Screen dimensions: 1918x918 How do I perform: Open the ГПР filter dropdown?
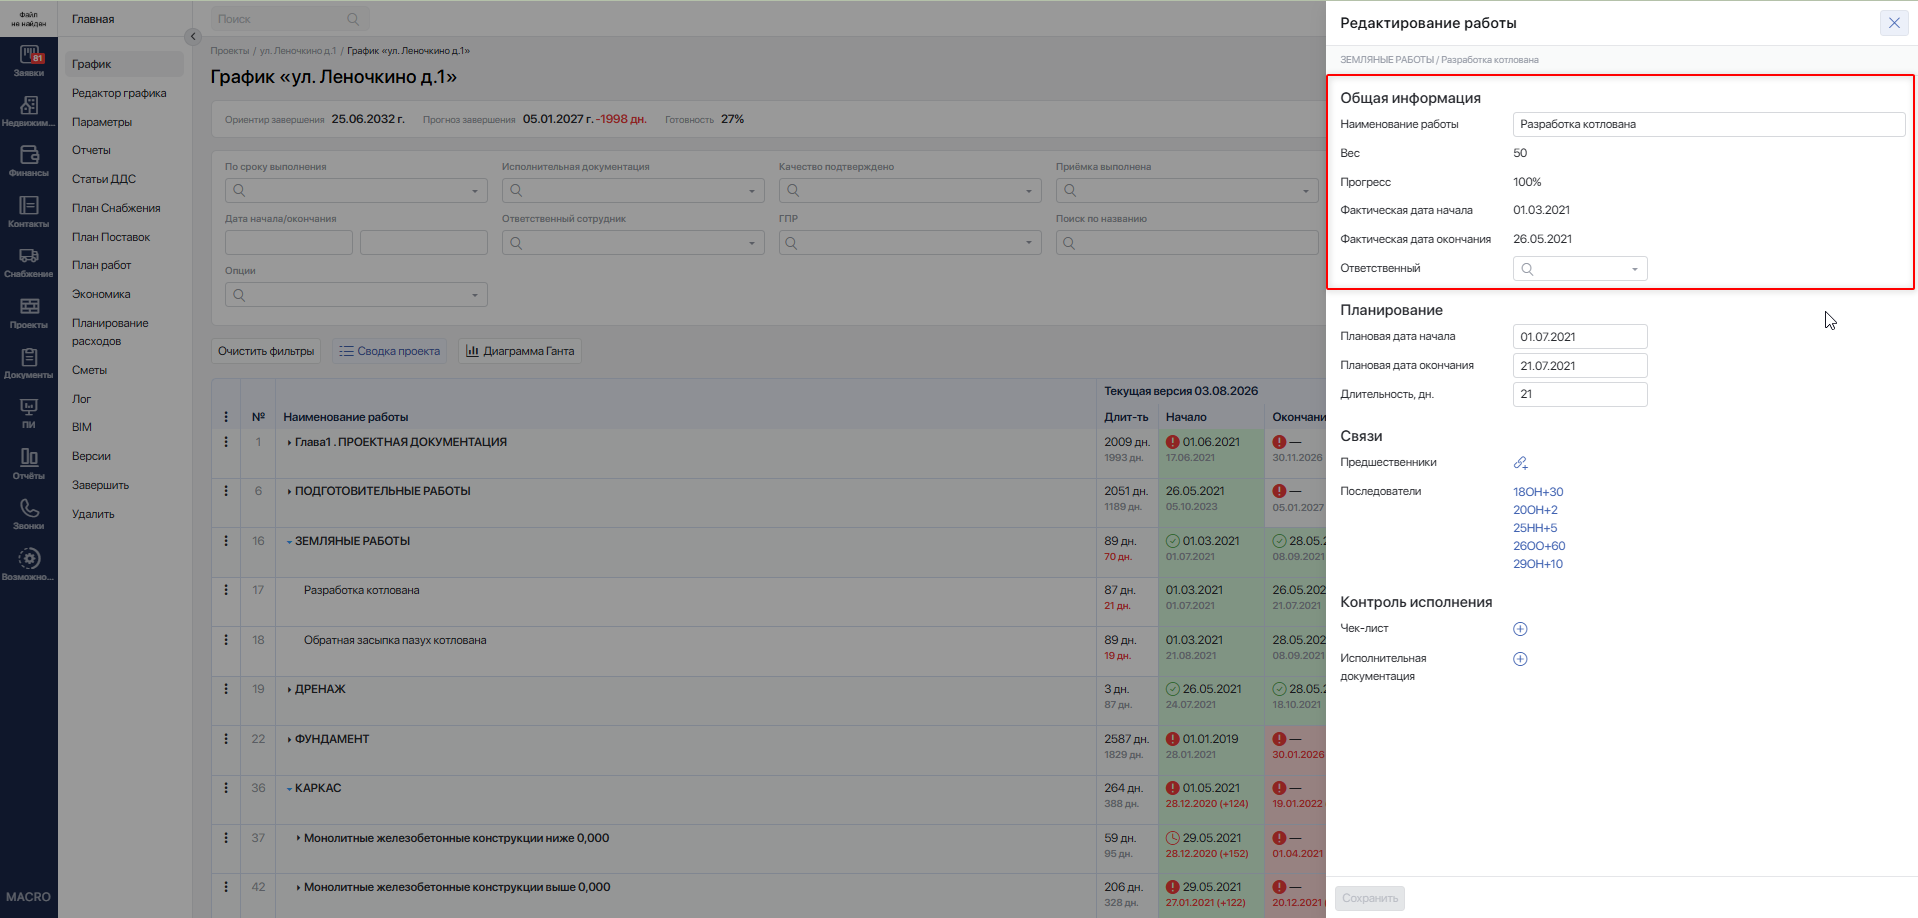click(x=910, y=242)
